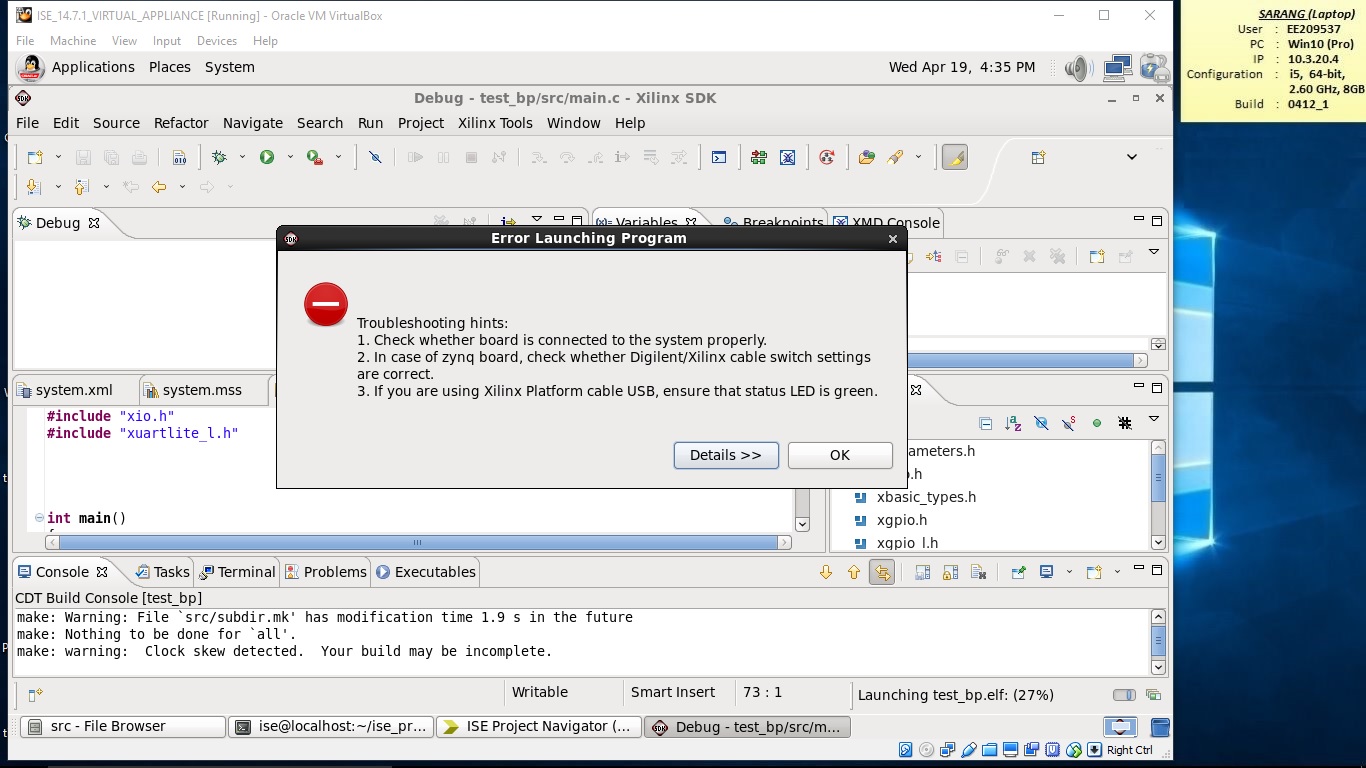Click the Details button in the error dialog
Image resolution: width=1366 pixels, height=768 pixels.
pos(726,455)
